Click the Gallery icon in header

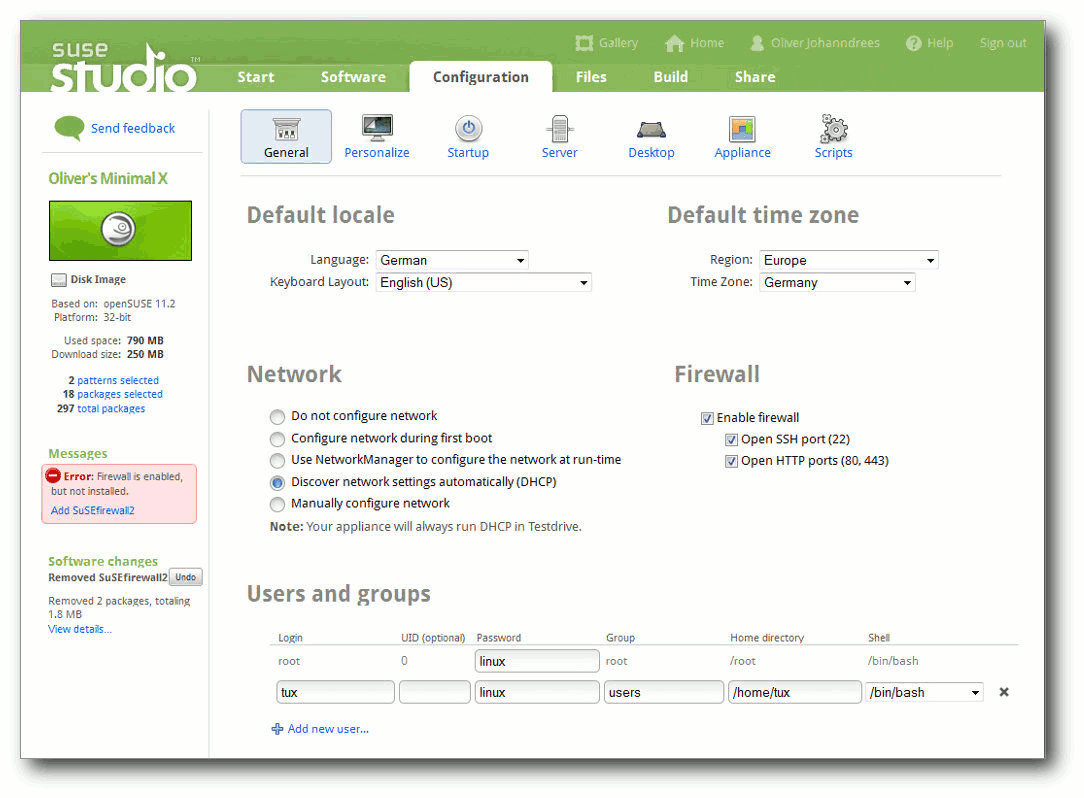[584, 43]
